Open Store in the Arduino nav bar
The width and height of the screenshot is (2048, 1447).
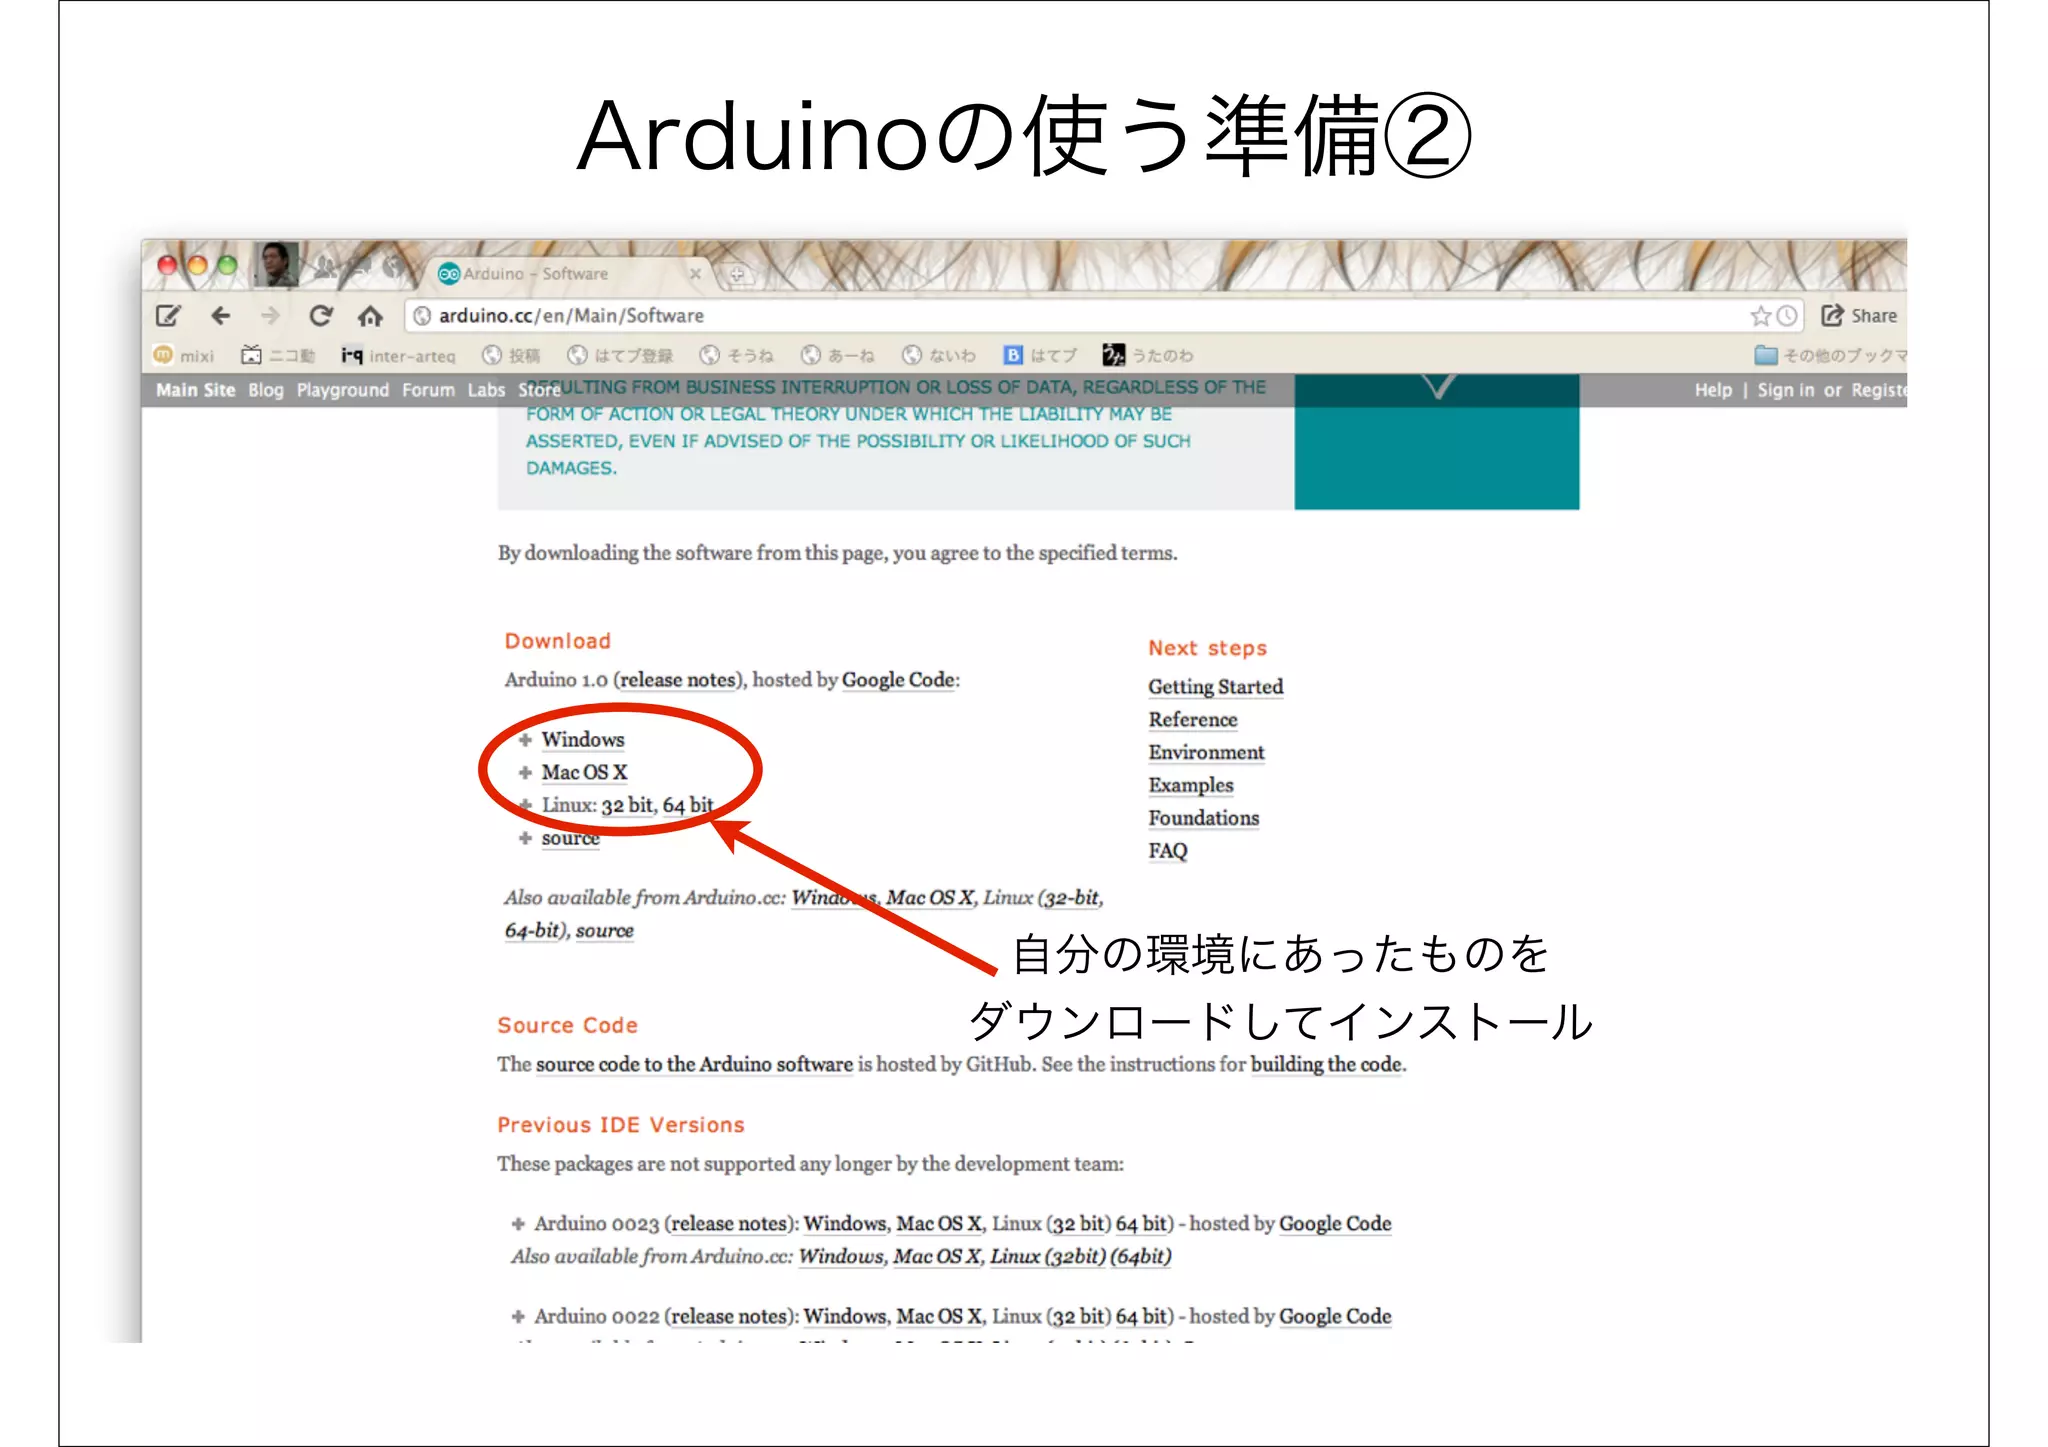coord(539,390)
